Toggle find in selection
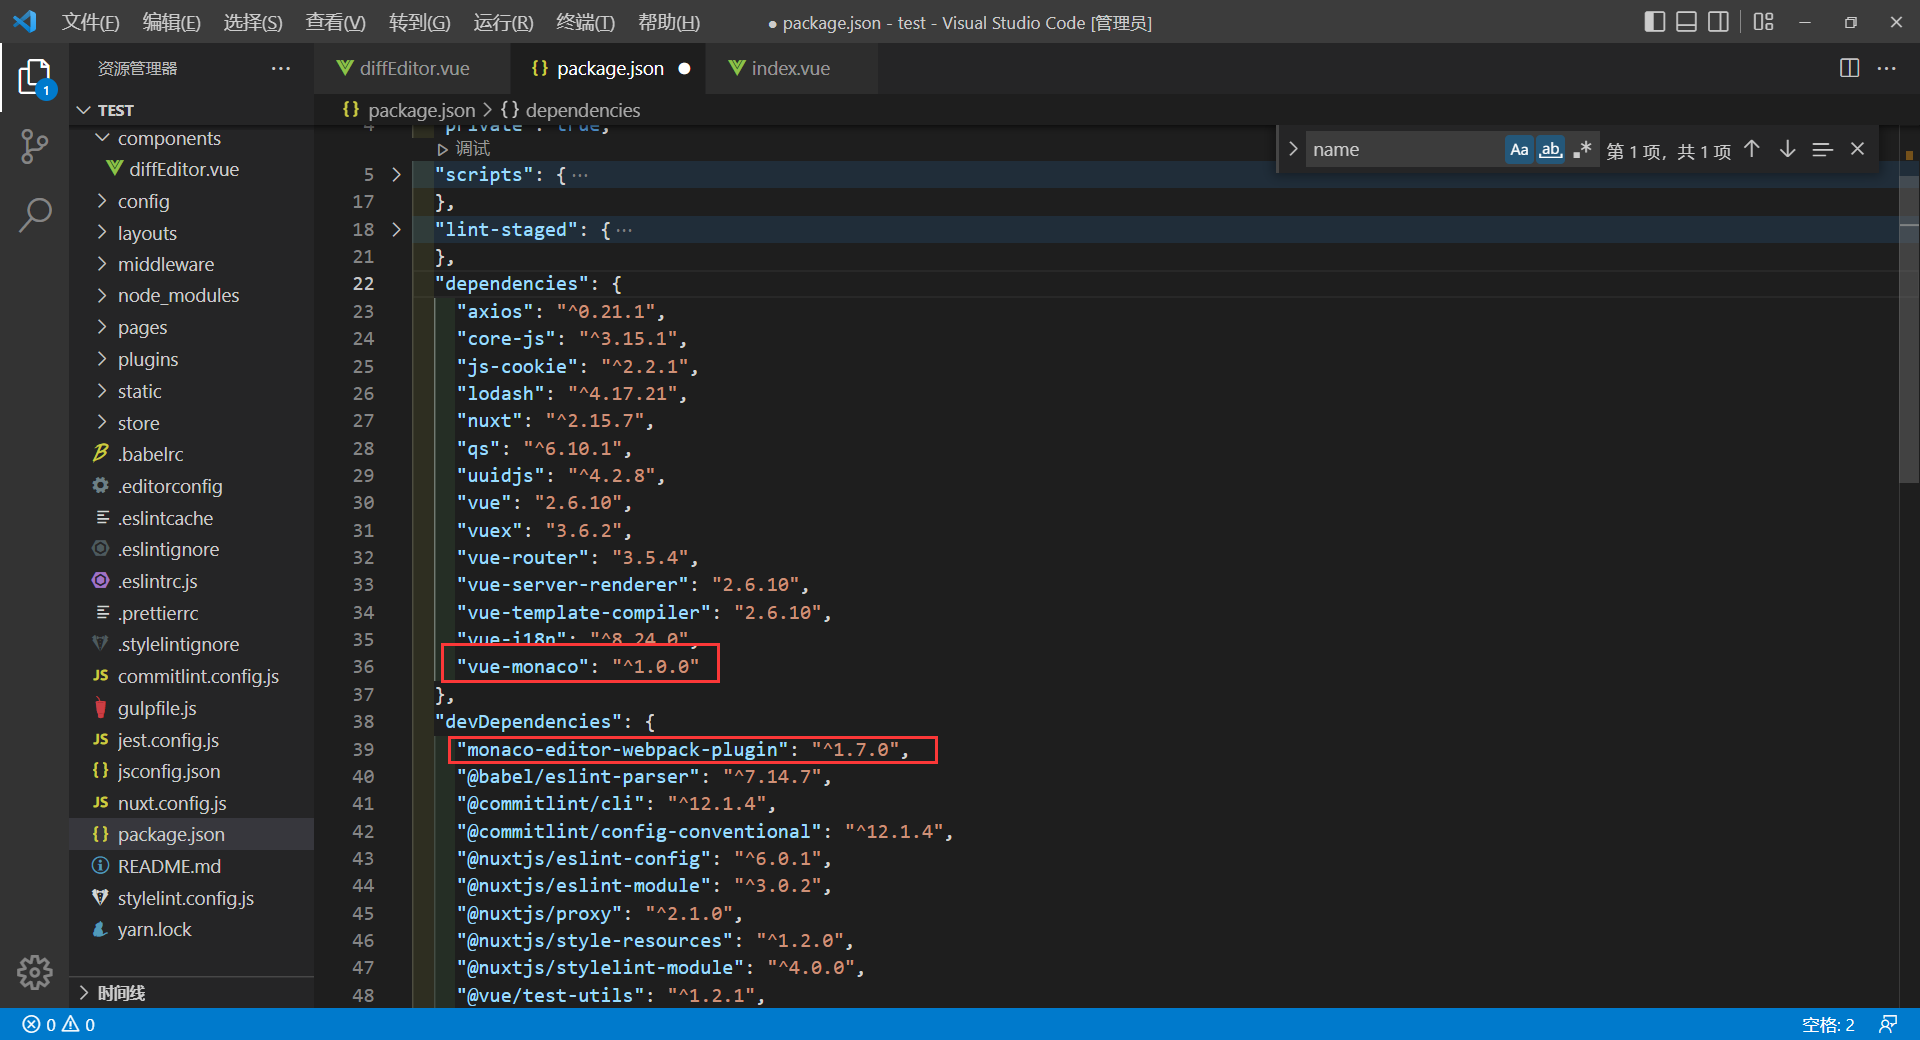1920x1040 pixels. 1822,149
